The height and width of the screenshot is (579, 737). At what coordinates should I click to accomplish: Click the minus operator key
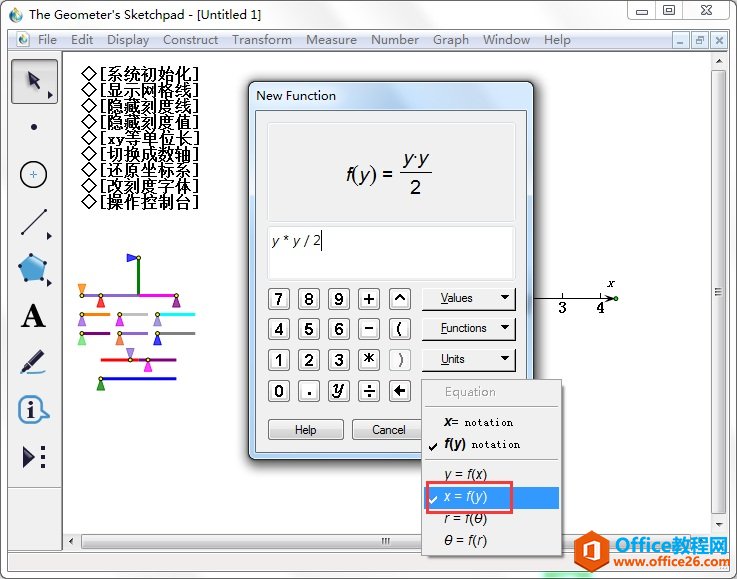pos(369,329)
